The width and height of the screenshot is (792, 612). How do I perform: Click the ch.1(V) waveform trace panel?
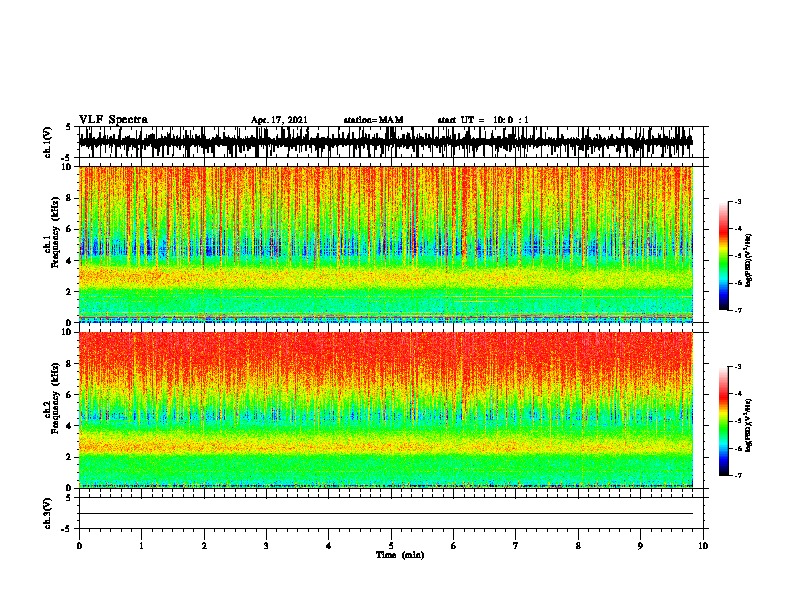click(x=393, y=142)
